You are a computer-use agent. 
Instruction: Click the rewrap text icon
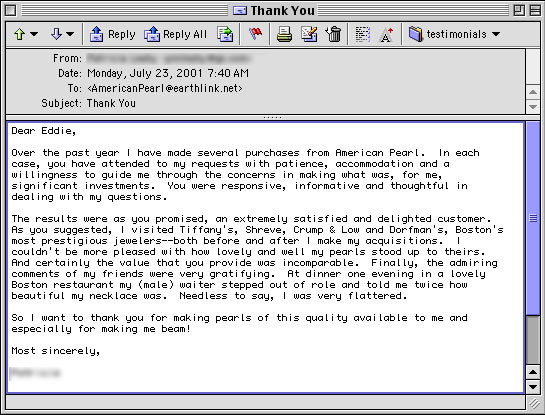pyautogui.click(x=363, y=34)
